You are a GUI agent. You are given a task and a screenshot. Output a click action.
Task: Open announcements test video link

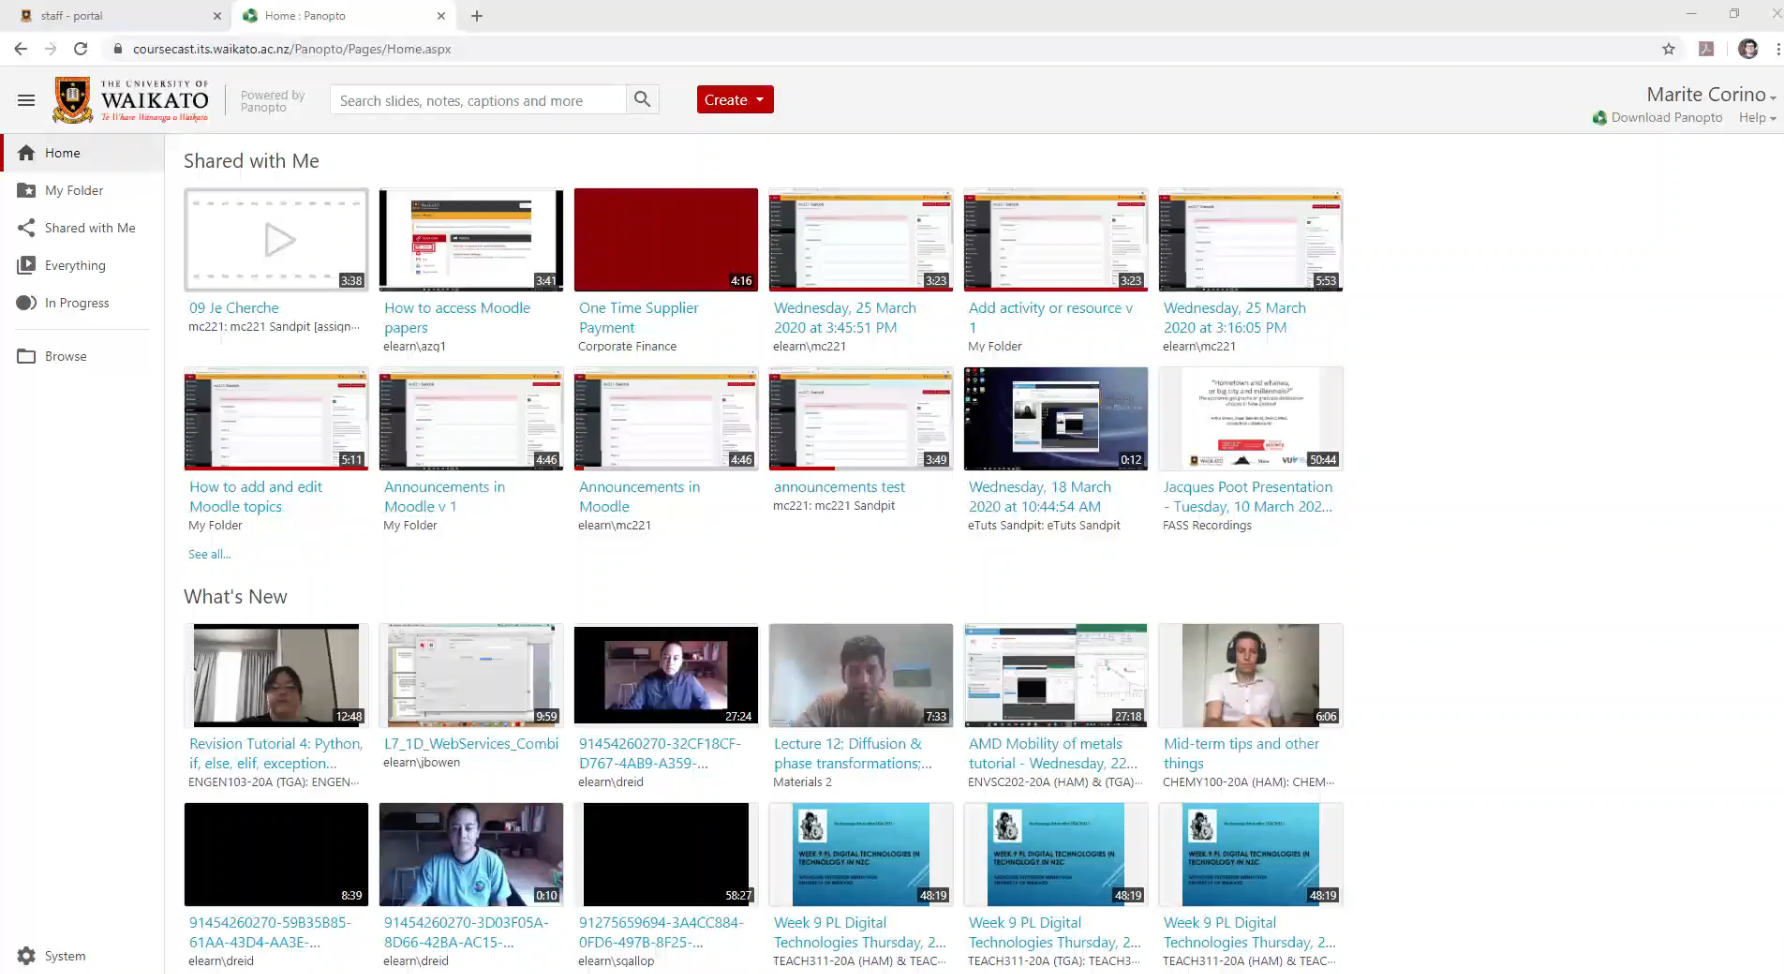(x=839, y=487)
